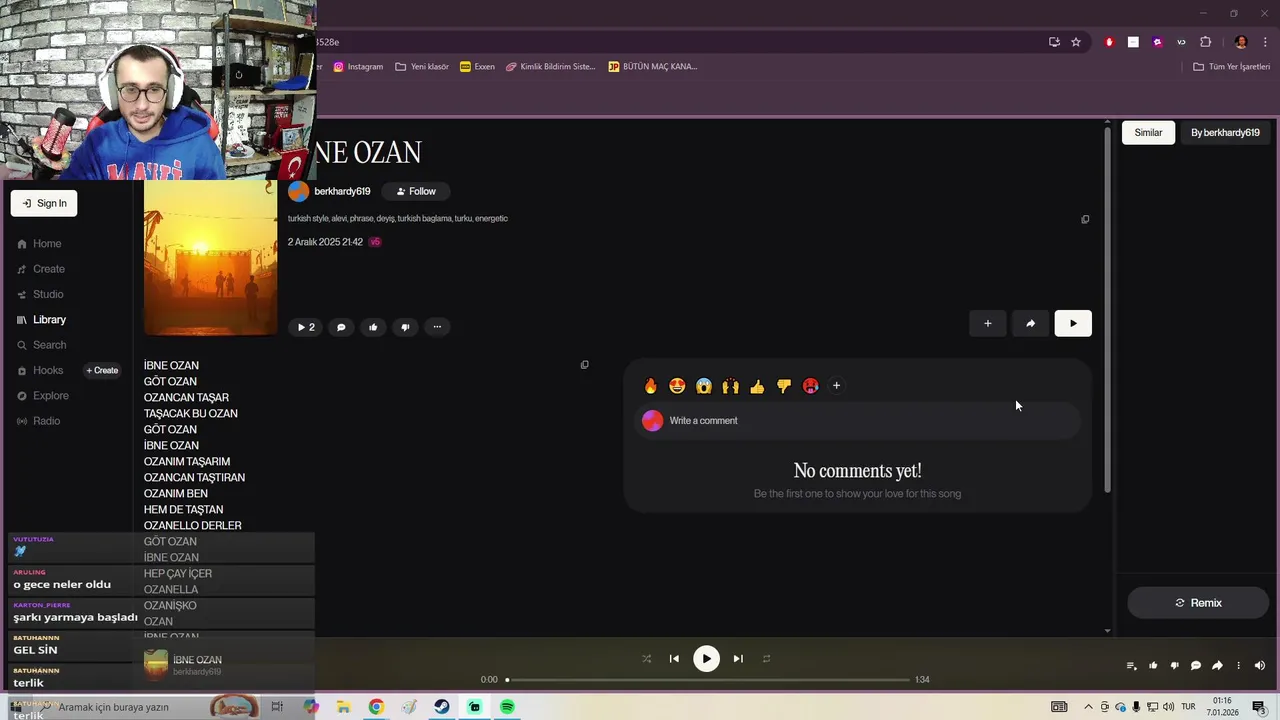The image size is (1280, 720).
Task: Add song to playlist with plus button
Action: coord(987,323)
